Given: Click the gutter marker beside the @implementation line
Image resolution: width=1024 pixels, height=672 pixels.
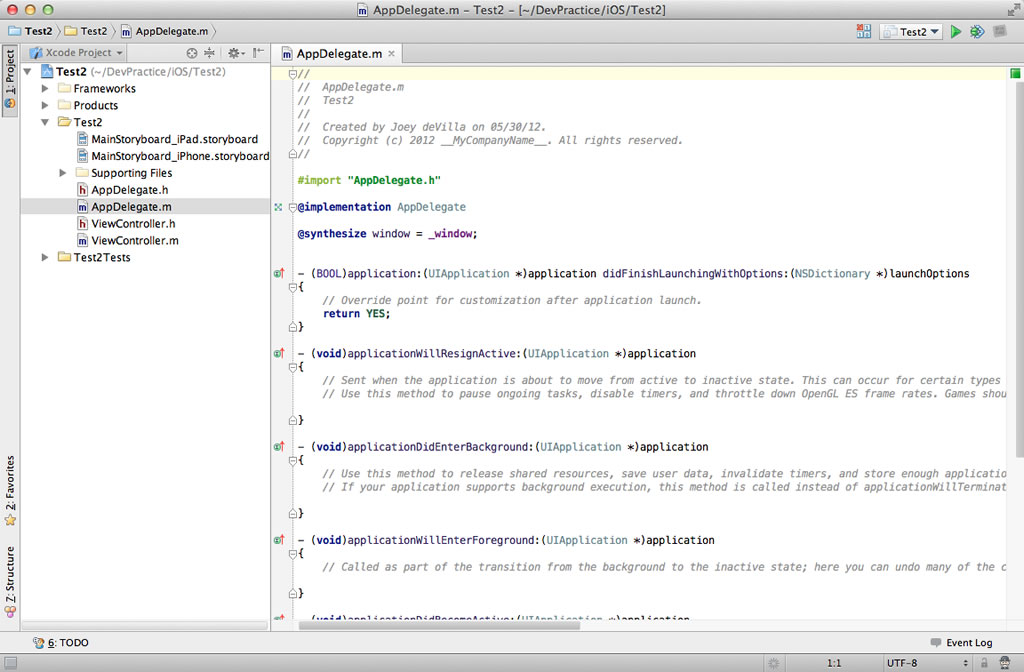Looking at the screenshot, I should point(278,207).
